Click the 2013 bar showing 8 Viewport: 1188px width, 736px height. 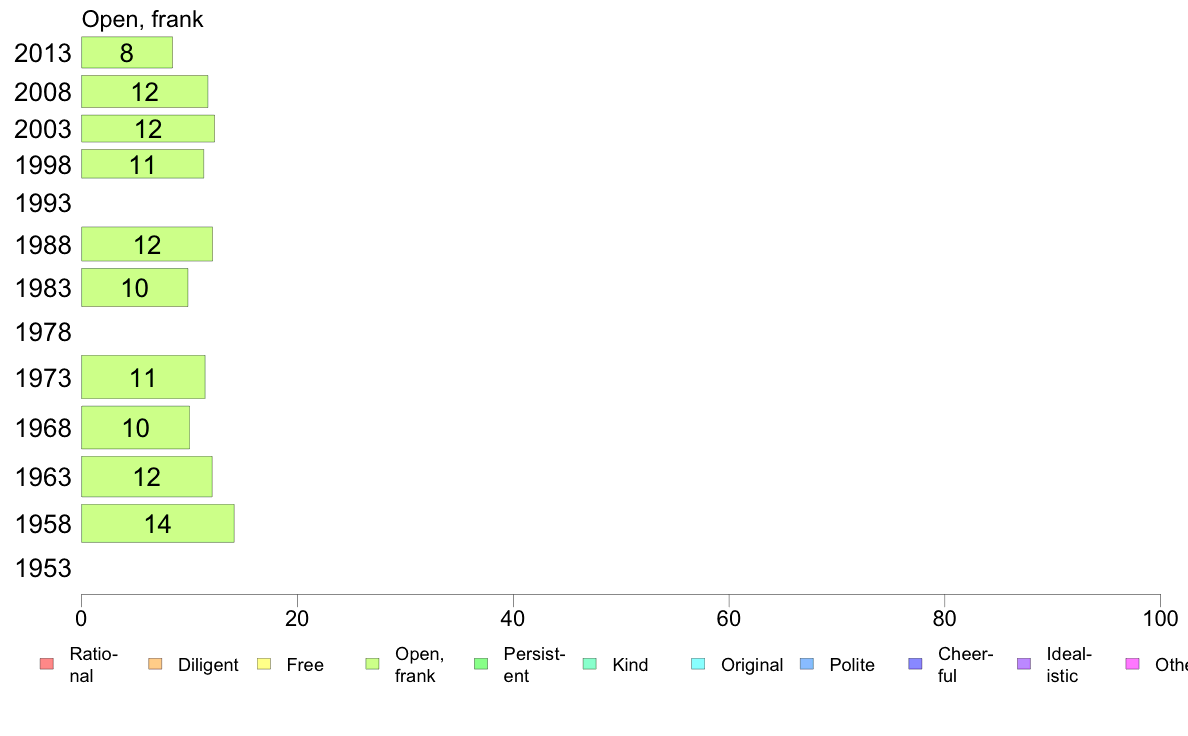pyautogui.click(x=127, y=52)
